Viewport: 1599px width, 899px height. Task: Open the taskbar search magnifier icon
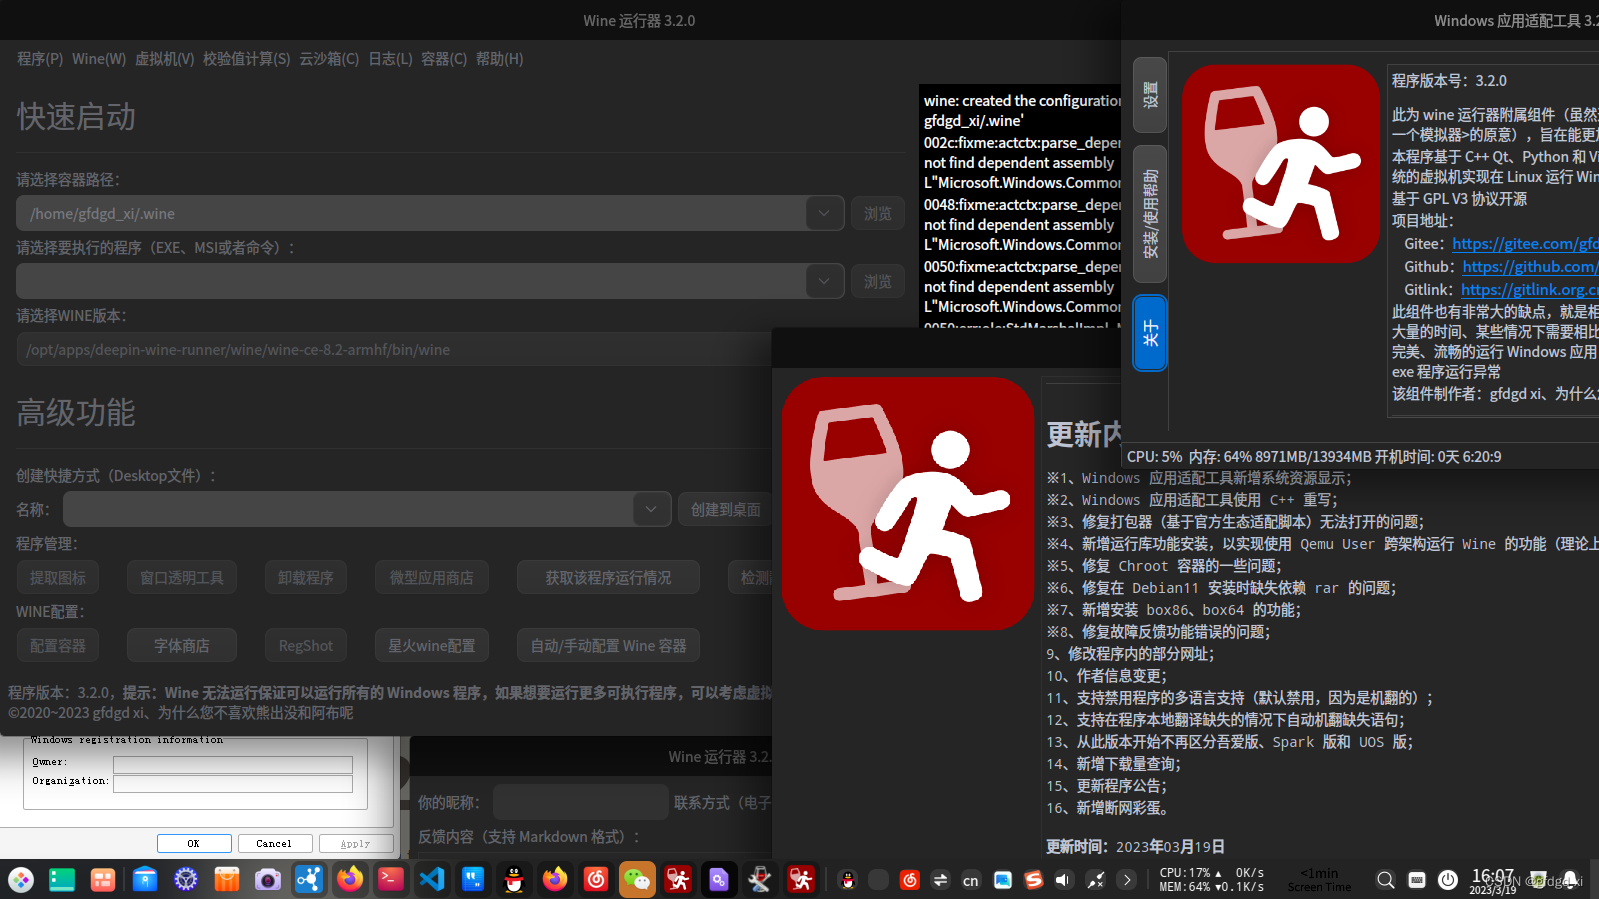click(x=1385, y=880)
